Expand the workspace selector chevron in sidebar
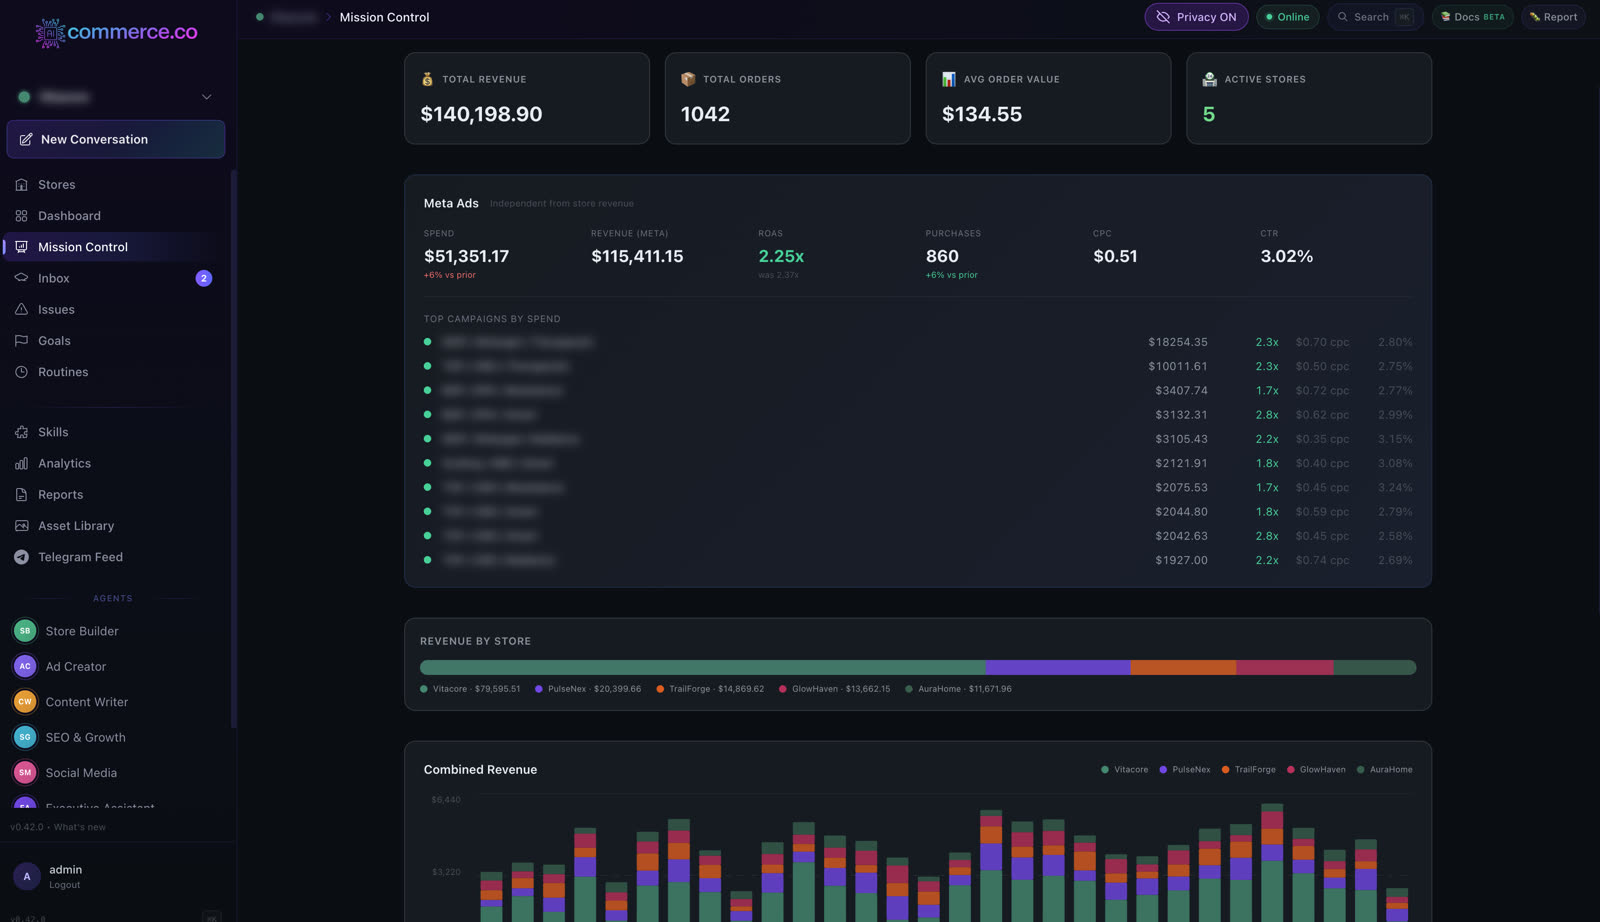Image resolution: width=1600 pixels, height=922 pixels. tap(207, 97)
